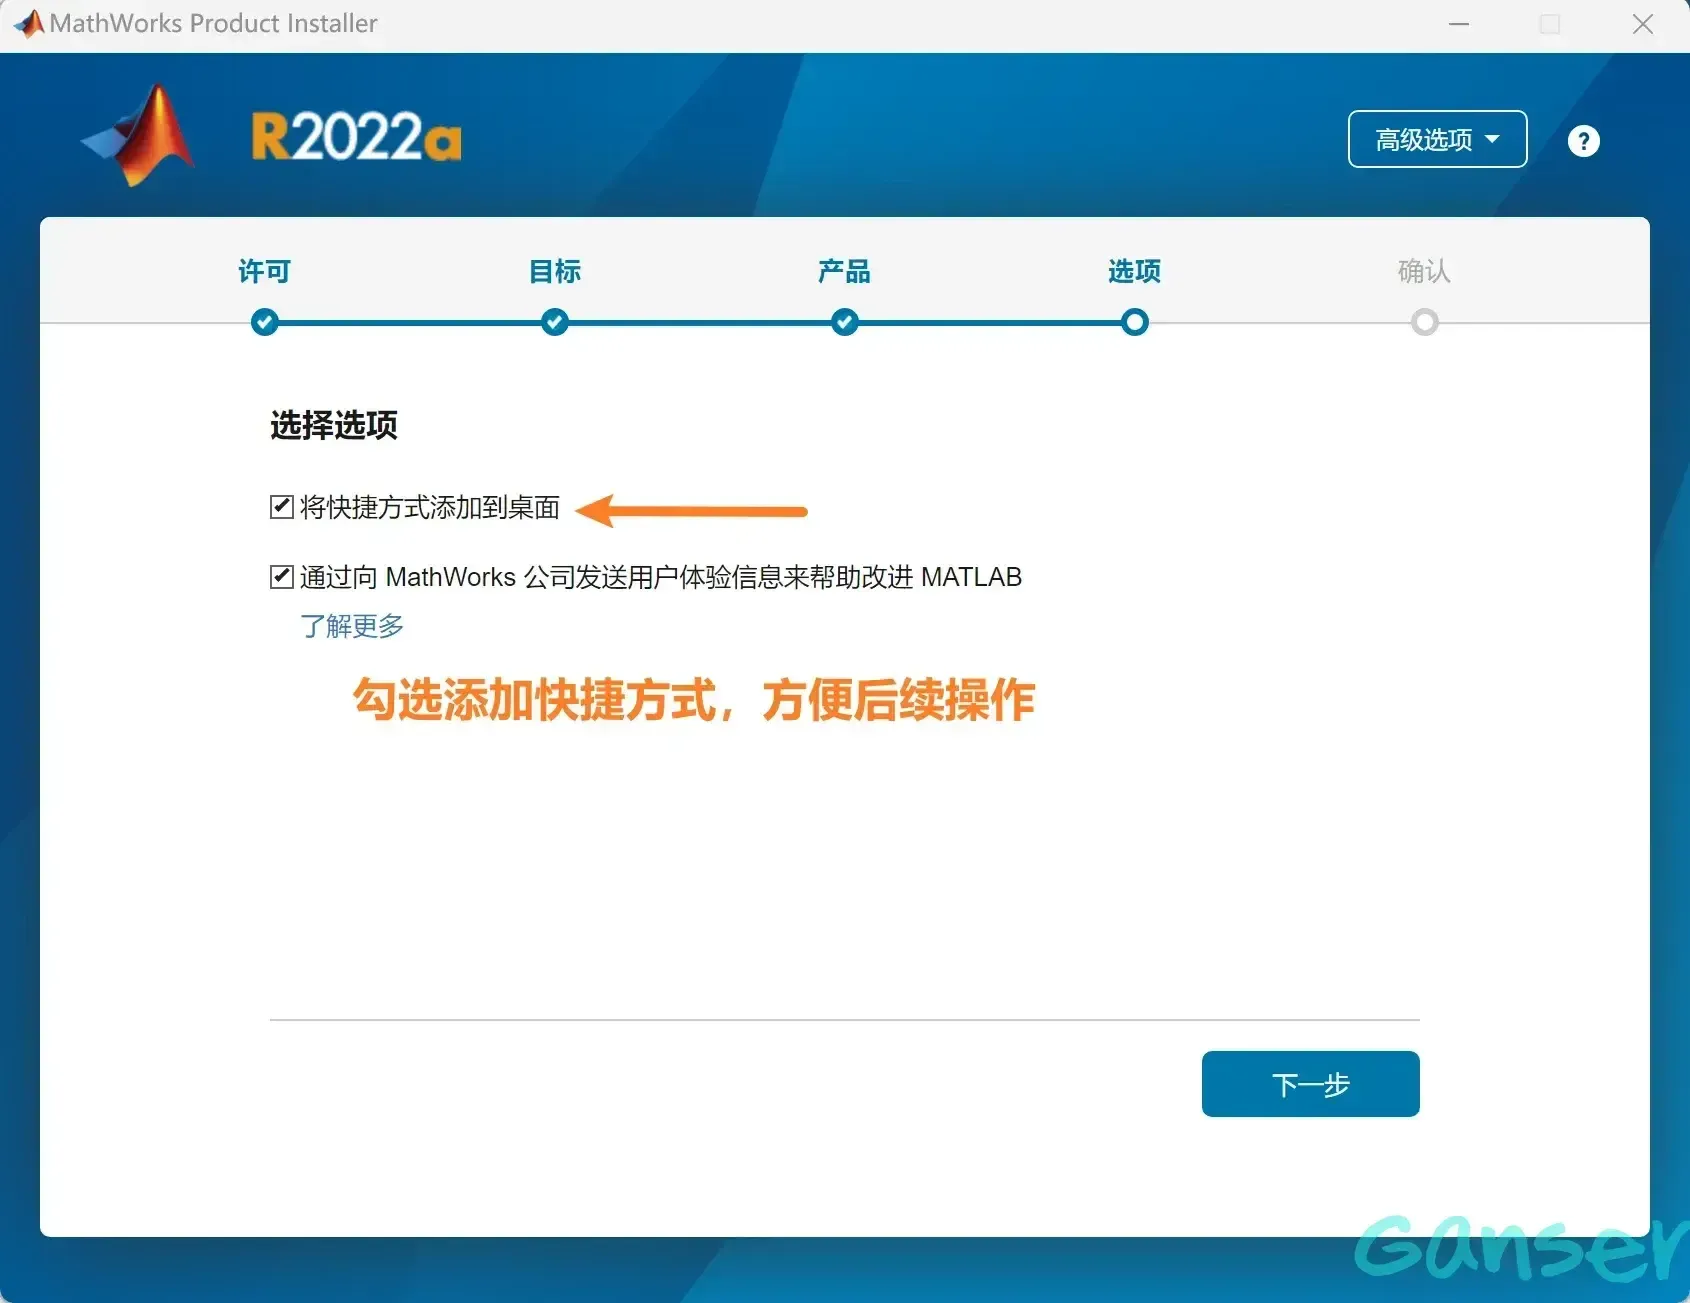Click the 许可 step checkmark circle
Image resolution: width=1690 pixels, height=1303 pixels.
coord(265,322)
